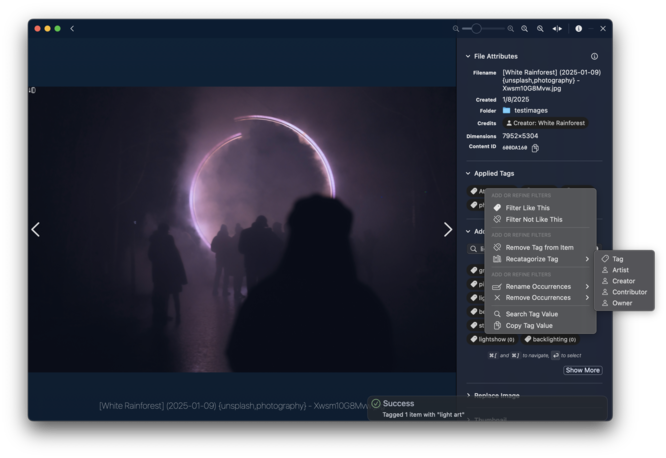Screen dimensions: 666x458
Task: Open Recatagorize Tag submenu
Action: point(540,259)
